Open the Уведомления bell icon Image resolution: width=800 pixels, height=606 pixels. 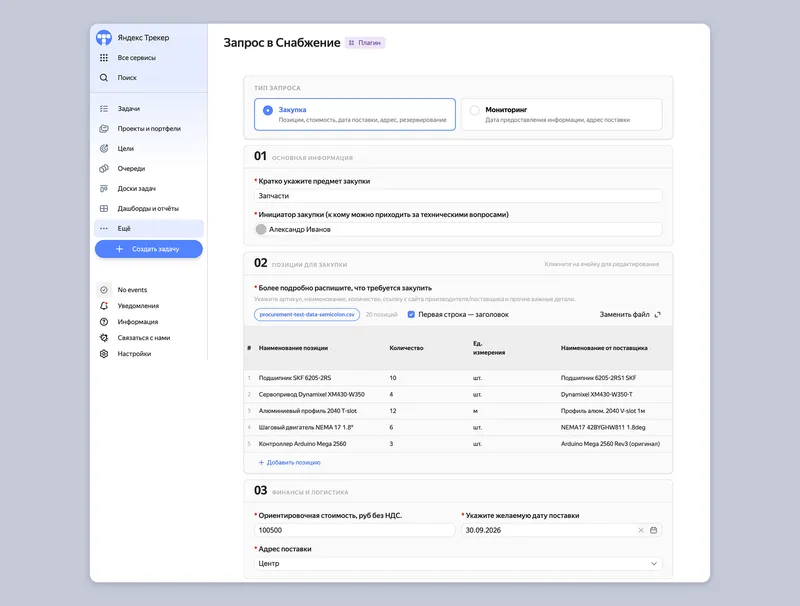[104, 306]
